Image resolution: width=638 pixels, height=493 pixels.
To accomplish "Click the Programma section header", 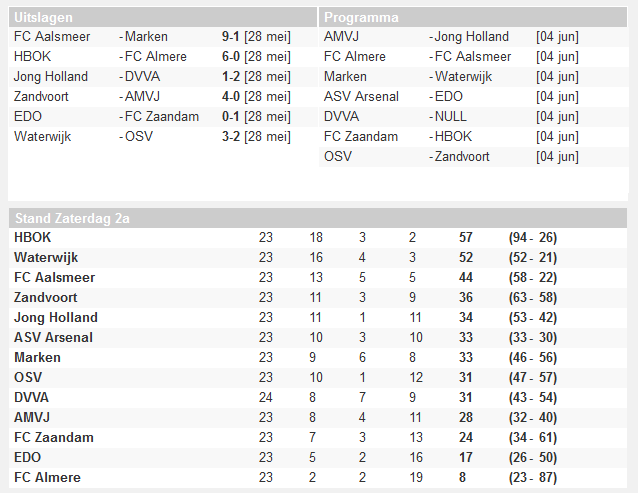I will pos(361,17).
